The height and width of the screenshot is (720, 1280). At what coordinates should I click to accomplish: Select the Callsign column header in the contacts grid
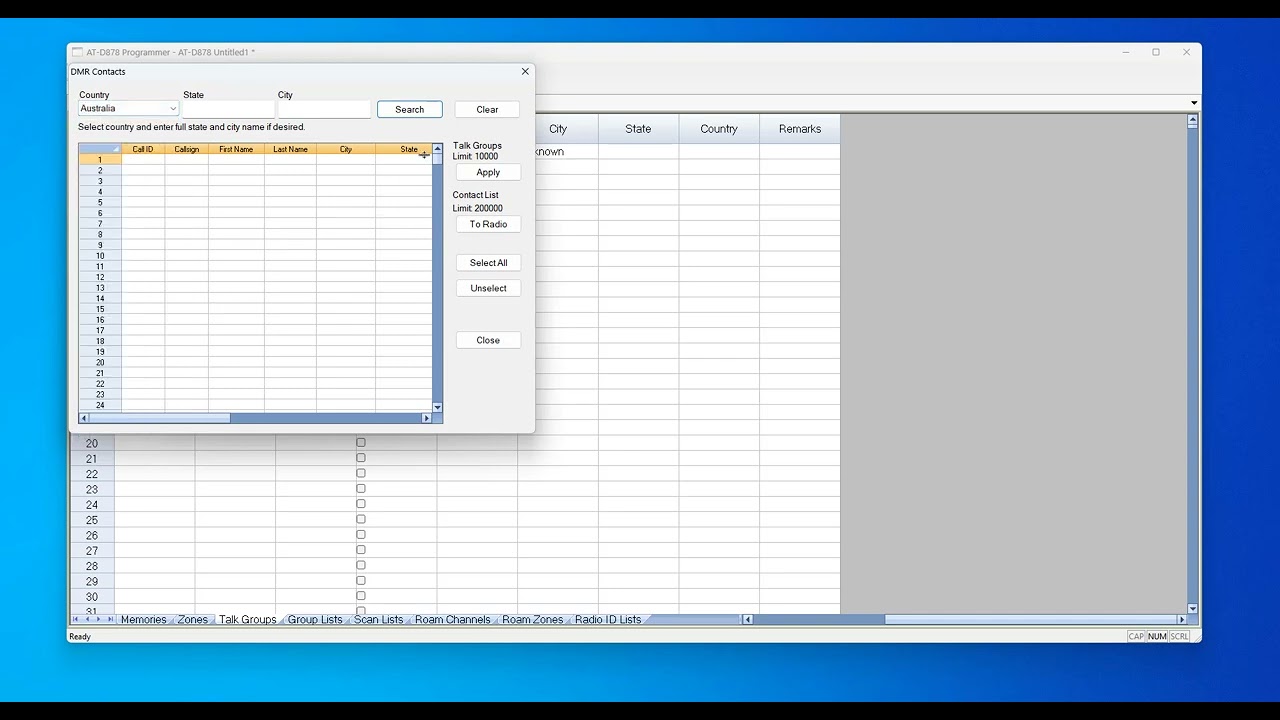pyautogui.click(x=187, y=149)
